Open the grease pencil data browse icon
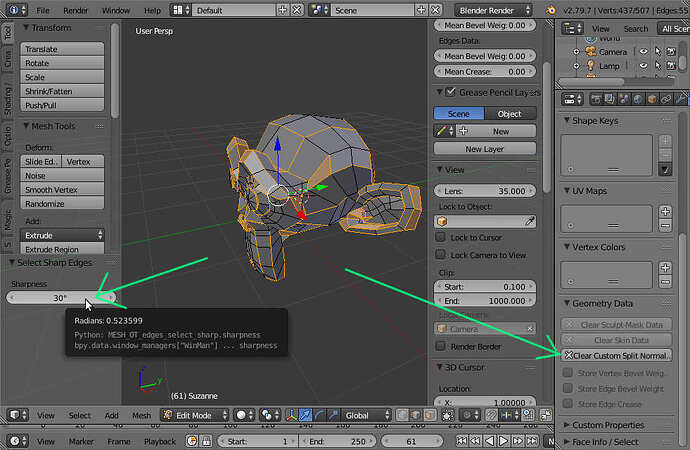The height and width of the screenshot is (450, 690). (x=444, y=131)
